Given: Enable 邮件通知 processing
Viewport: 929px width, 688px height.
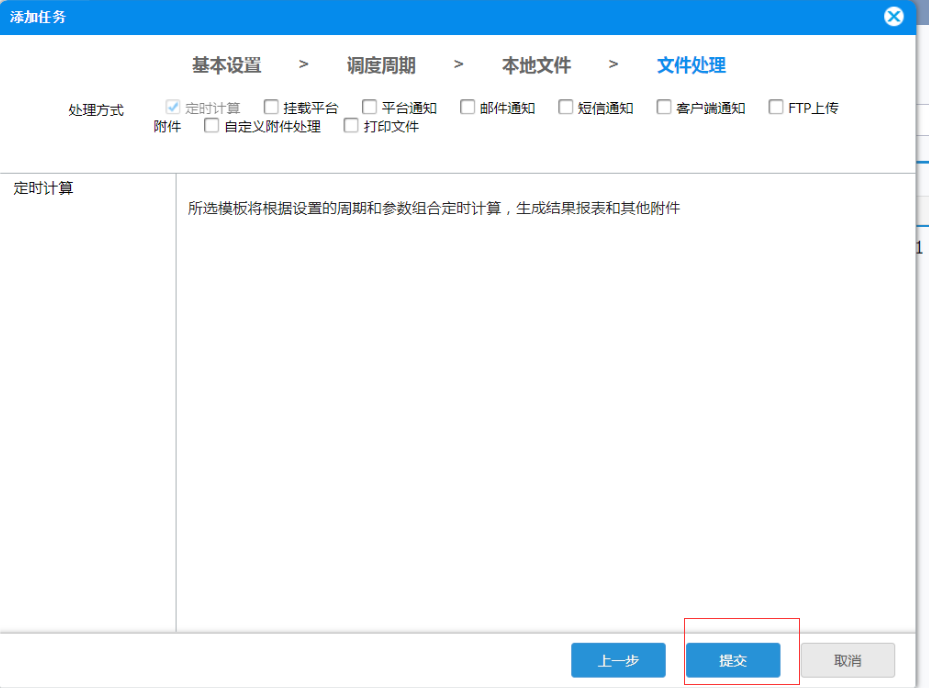Looking at the screenshot, I should [467, 107].
